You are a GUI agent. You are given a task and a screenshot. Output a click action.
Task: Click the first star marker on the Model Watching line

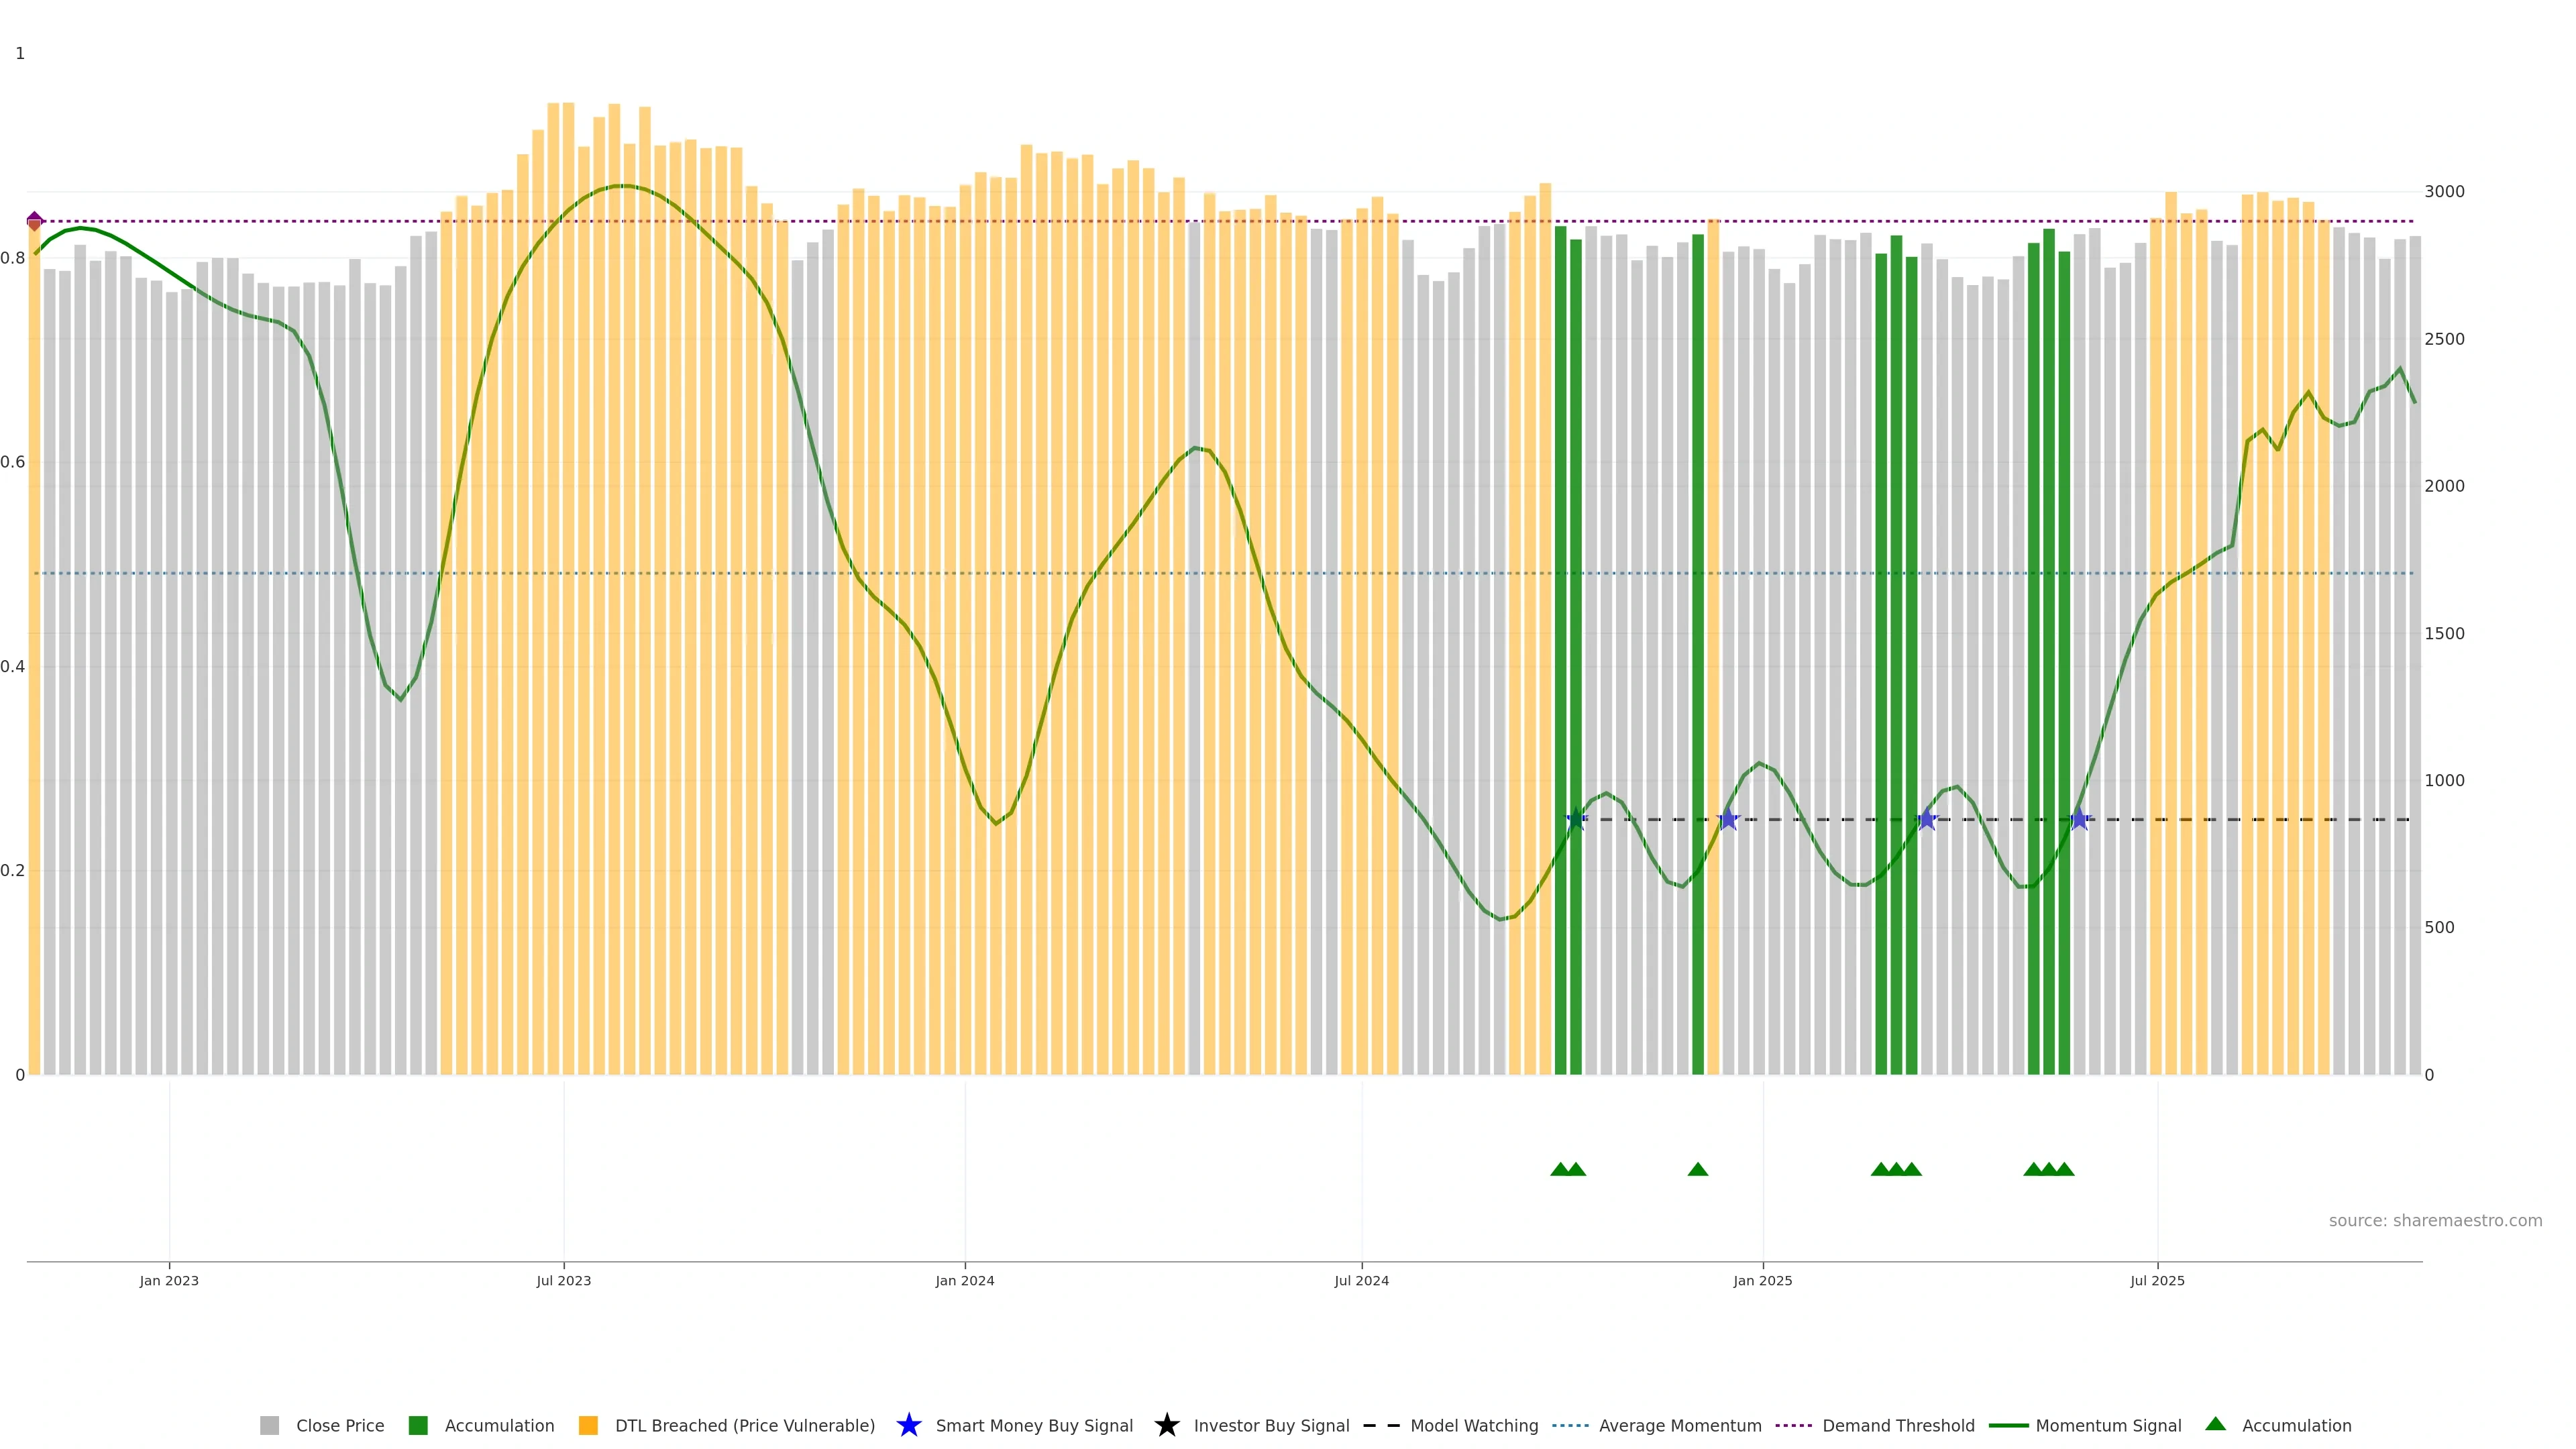1576,820
